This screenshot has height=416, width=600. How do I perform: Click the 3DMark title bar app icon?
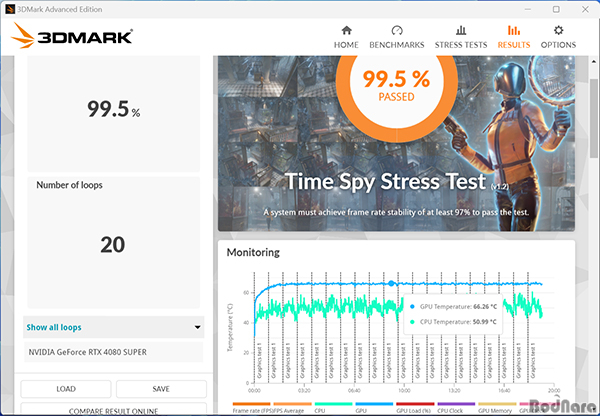point(10,9)
